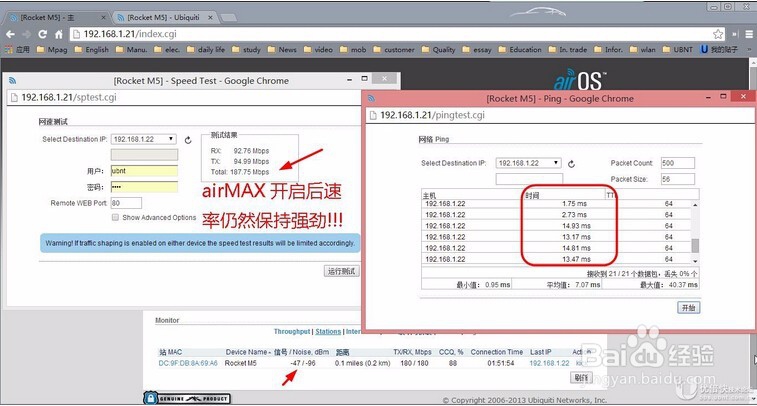Open the video bookmarks folder
Screen dimensions: 757x406
(318, 49)
